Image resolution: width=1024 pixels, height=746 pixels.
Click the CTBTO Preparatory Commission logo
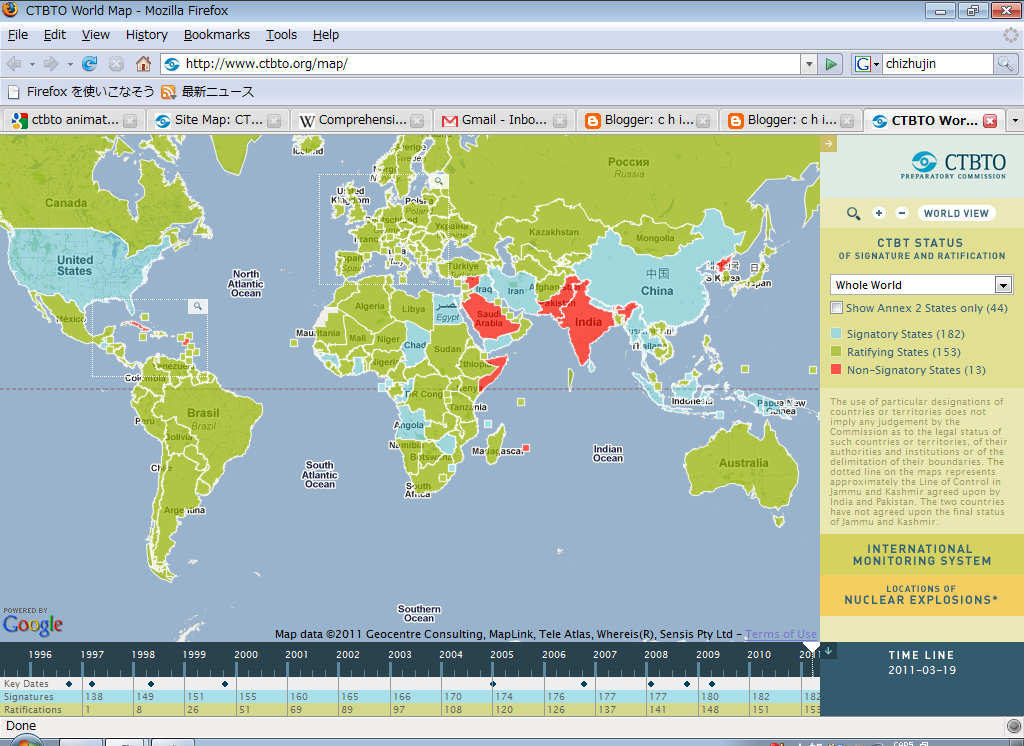pyautogui.click(x=953, y=165)
